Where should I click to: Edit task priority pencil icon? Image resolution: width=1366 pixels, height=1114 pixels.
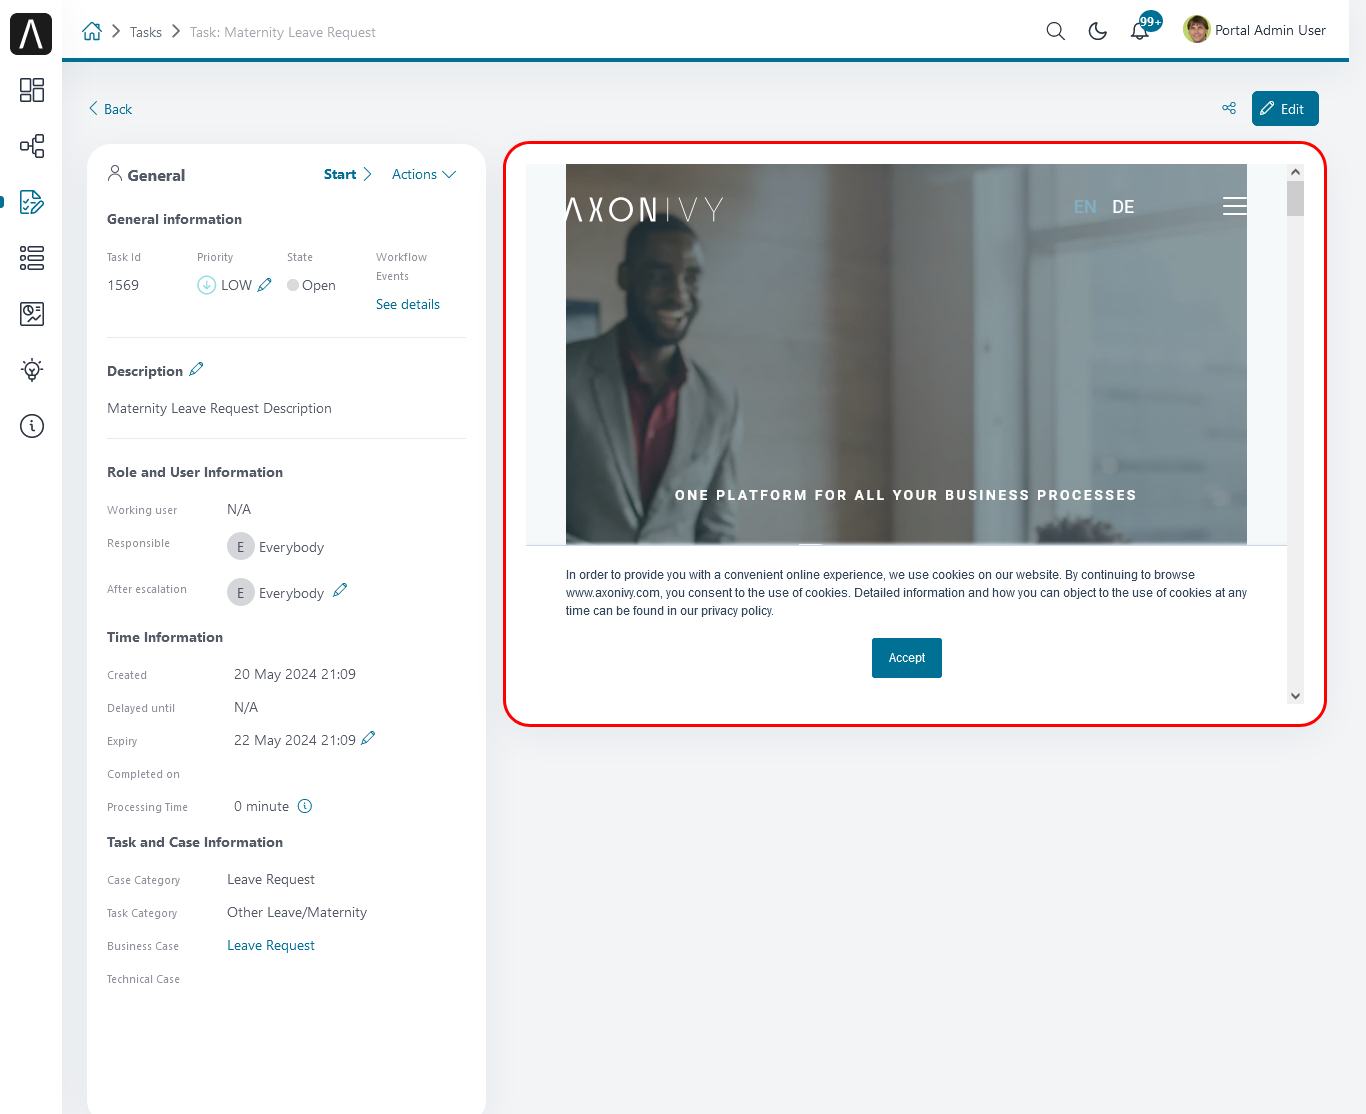(x=264, y=285)
